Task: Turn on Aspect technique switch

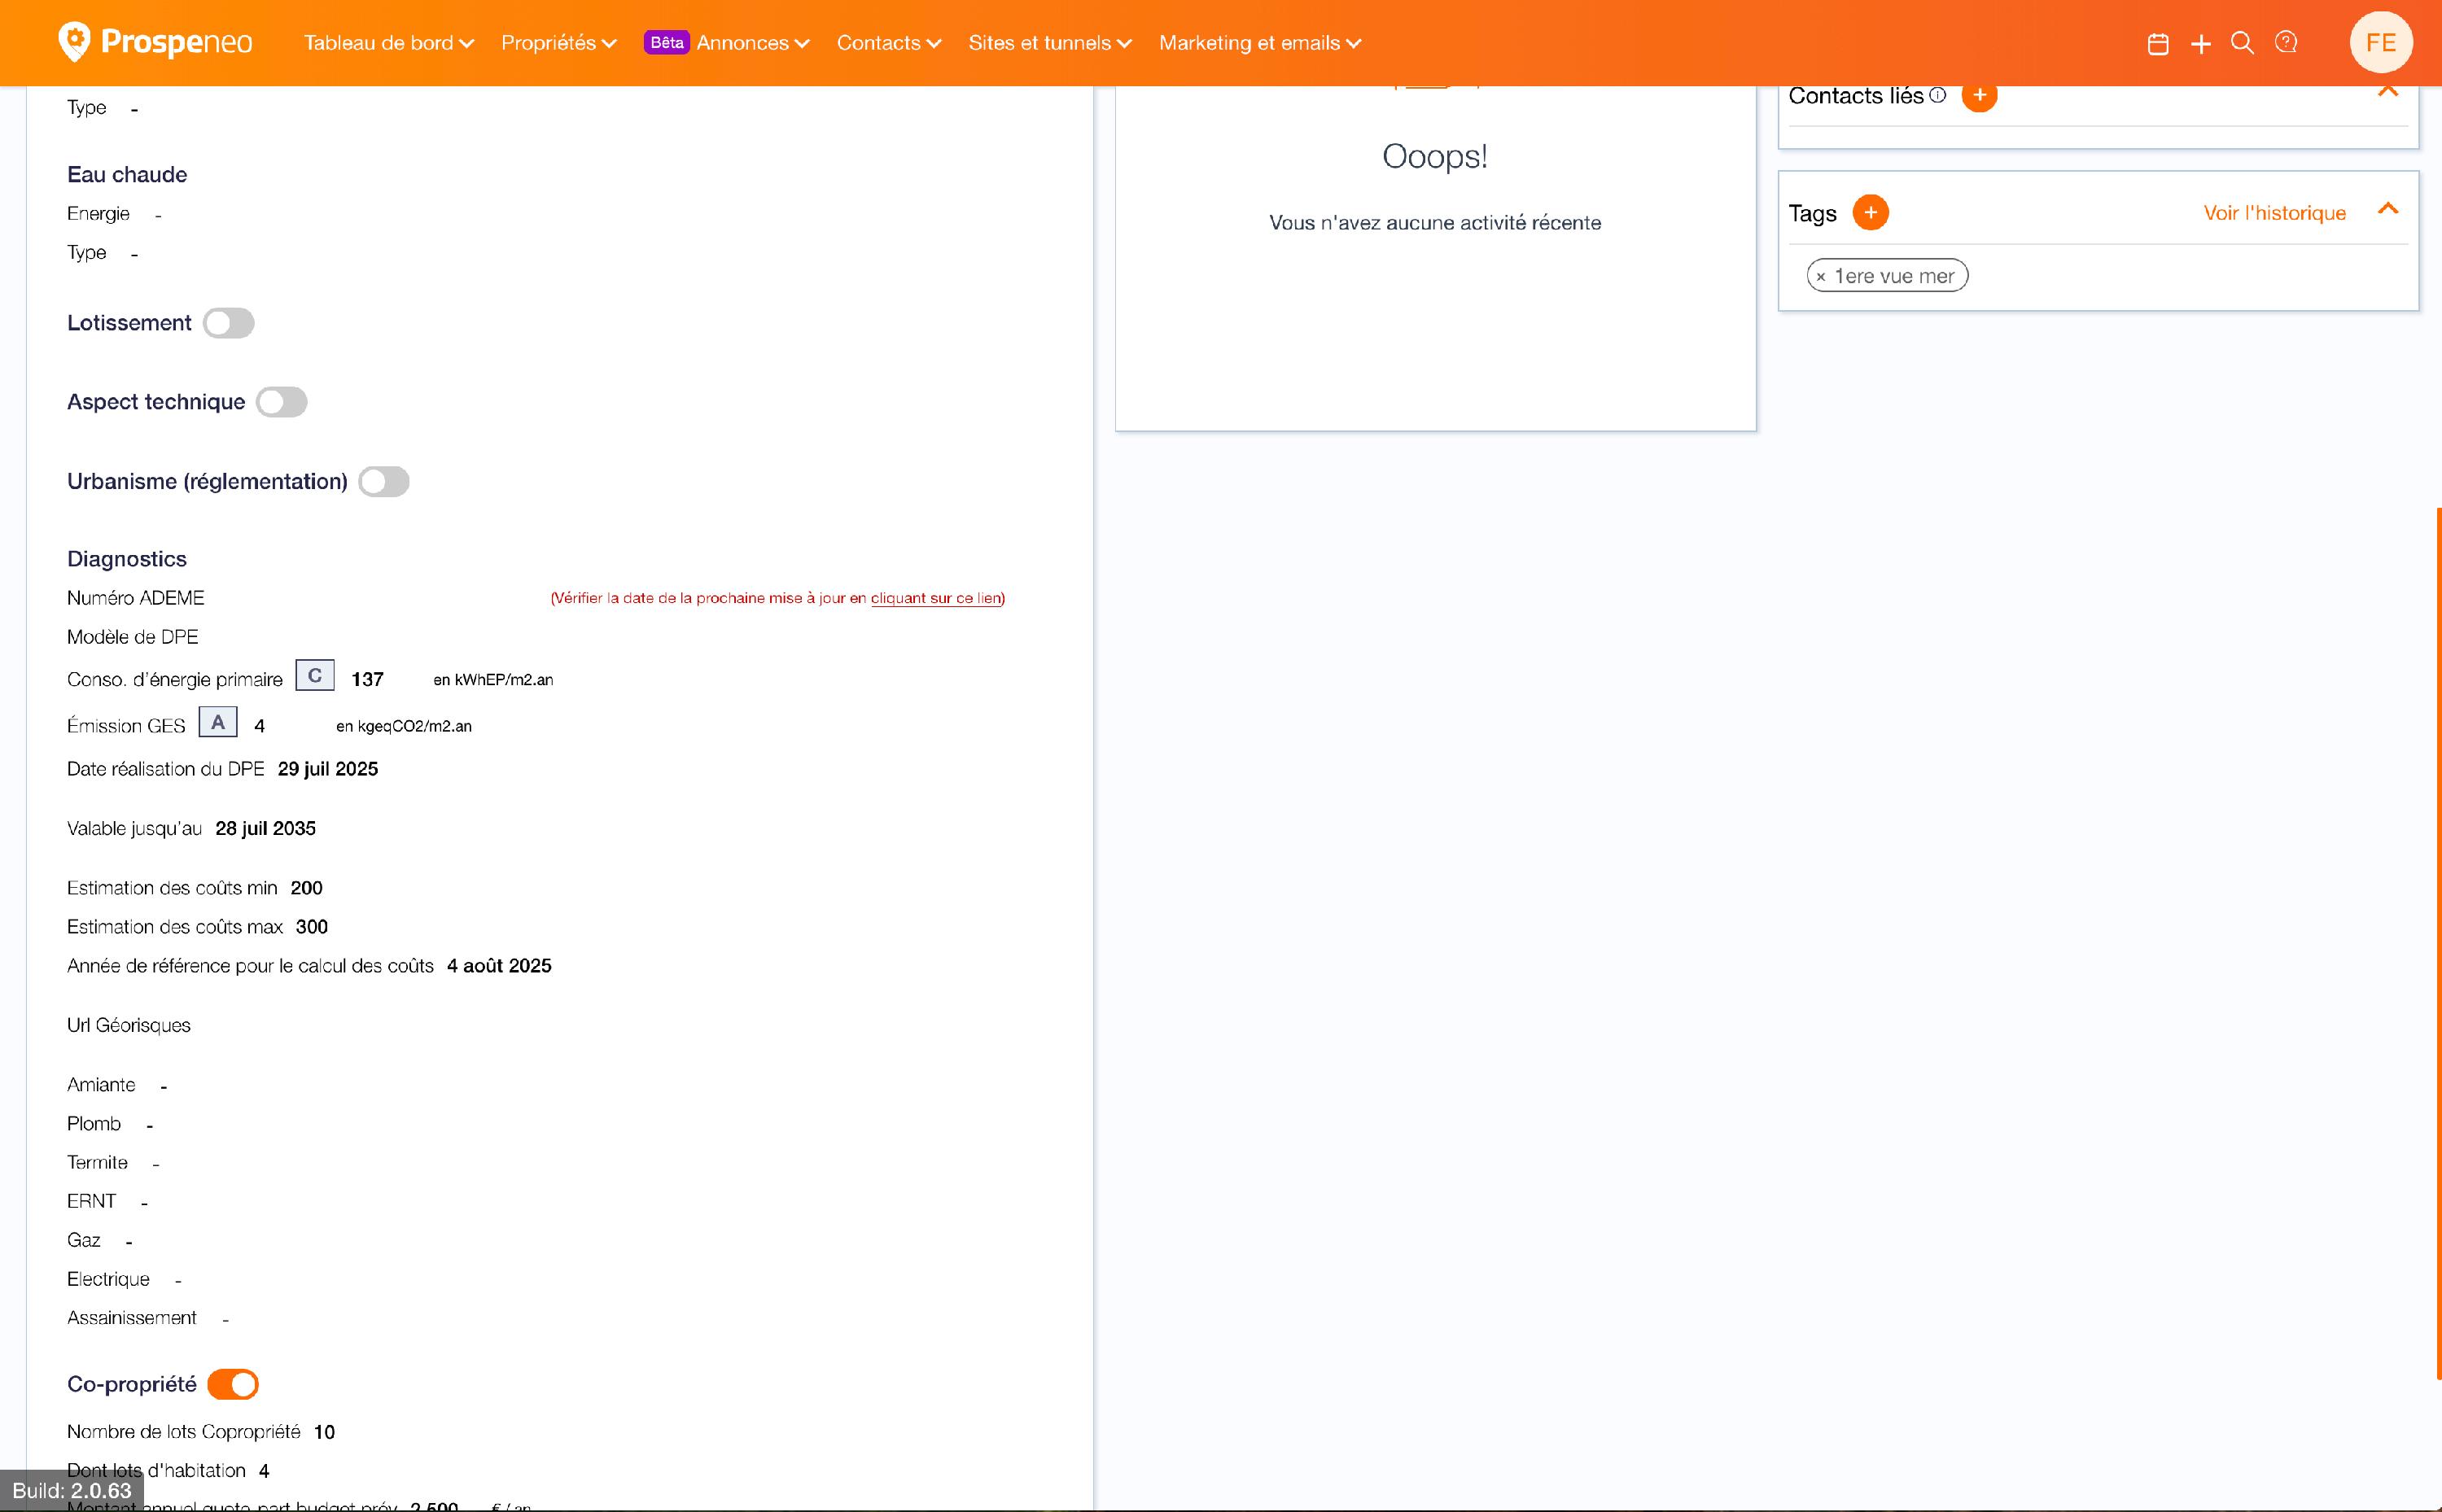Action: click(x=281, y=402)
